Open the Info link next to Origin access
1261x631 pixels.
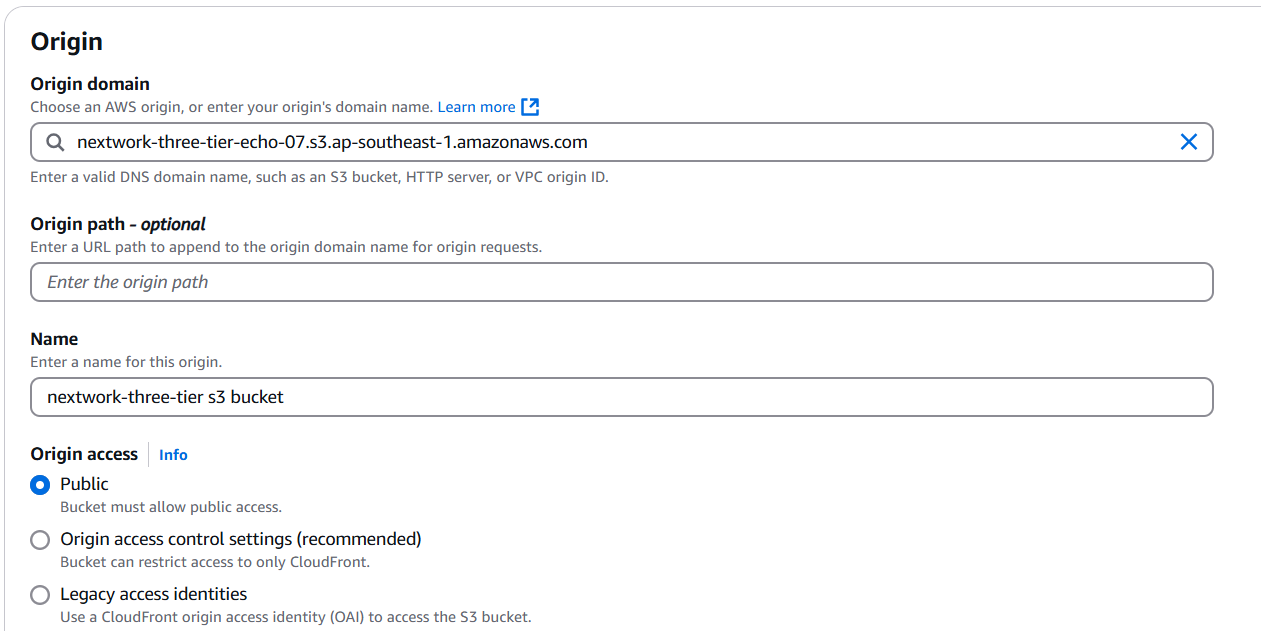coord(173,454)
